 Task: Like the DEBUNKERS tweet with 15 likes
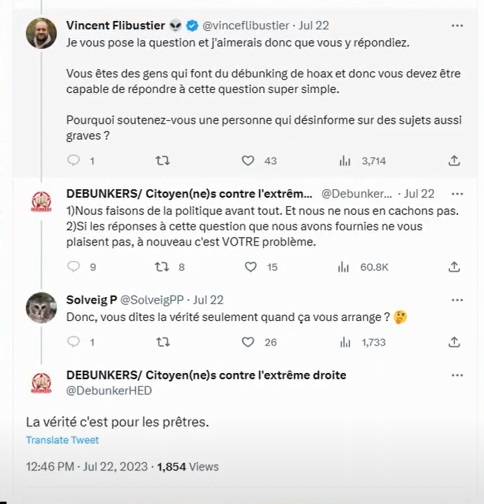click(251, 267)
